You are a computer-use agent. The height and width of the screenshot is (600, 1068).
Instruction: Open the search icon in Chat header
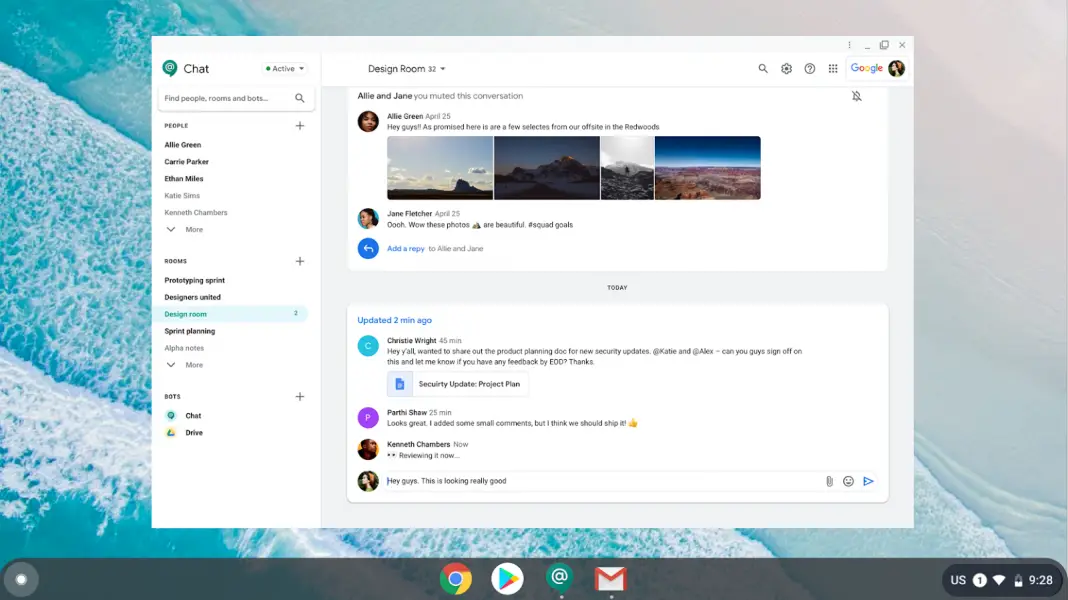(x=763, y=68)
